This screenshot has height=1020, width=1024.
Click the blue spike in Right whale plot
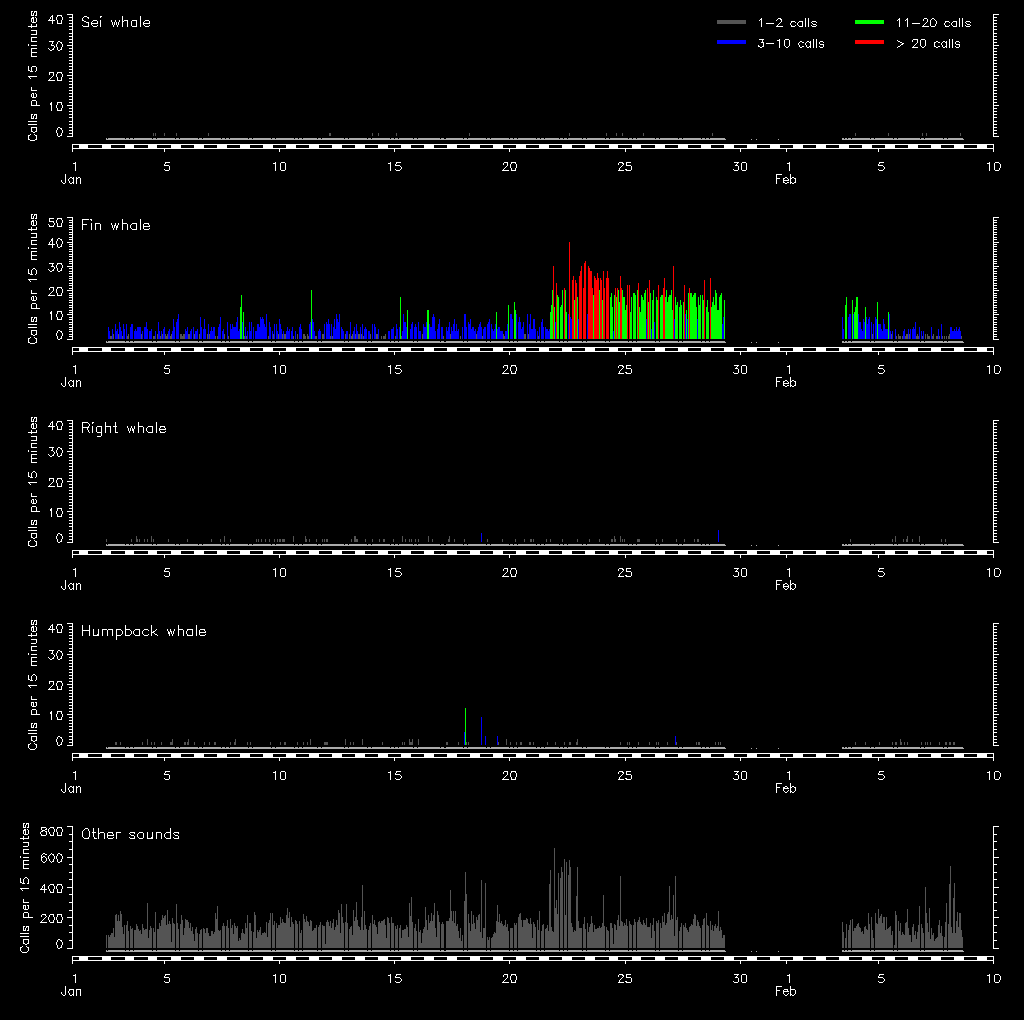tap(718, 536)
